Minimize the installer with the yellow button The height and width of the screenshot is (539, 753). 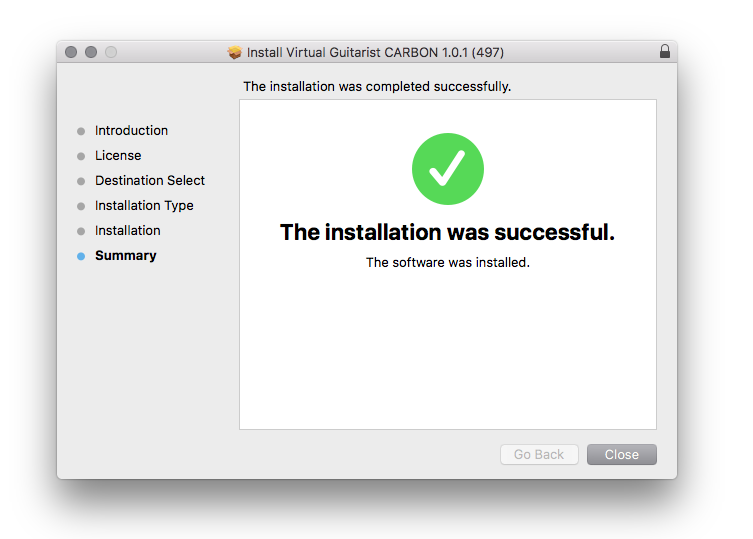click(91, 52)
